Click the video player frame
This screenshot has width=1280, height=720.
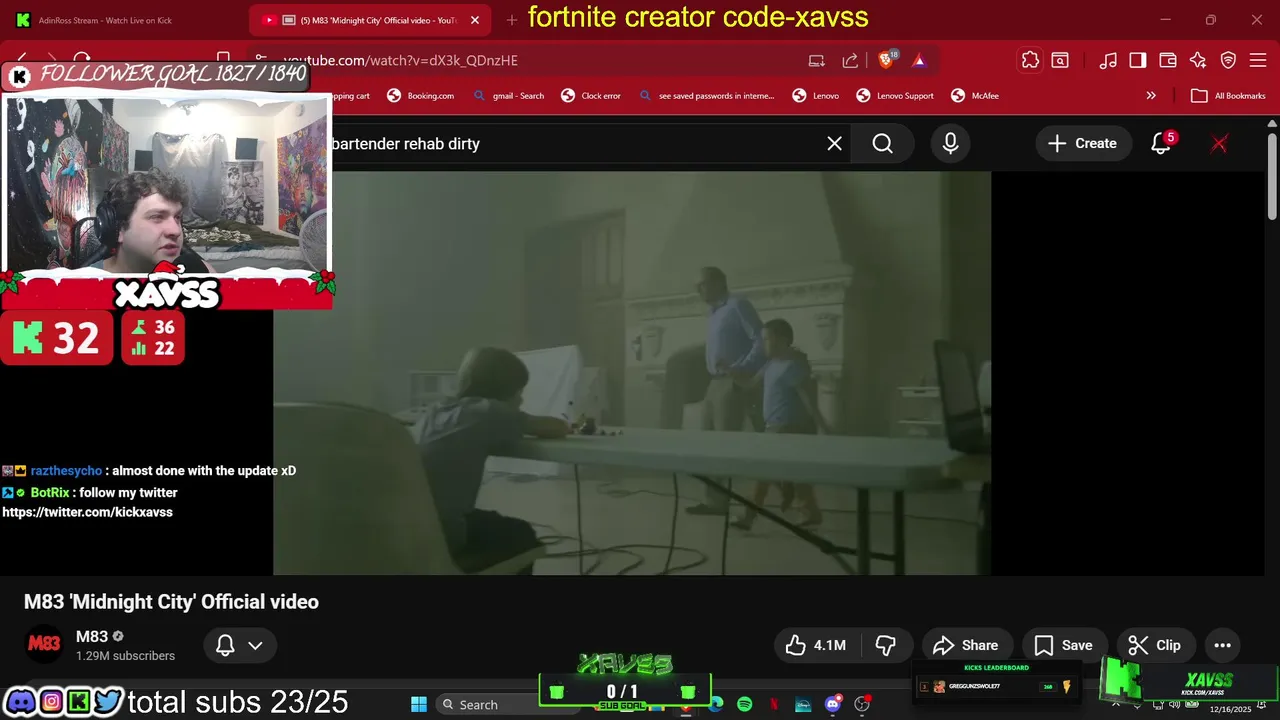632,373
